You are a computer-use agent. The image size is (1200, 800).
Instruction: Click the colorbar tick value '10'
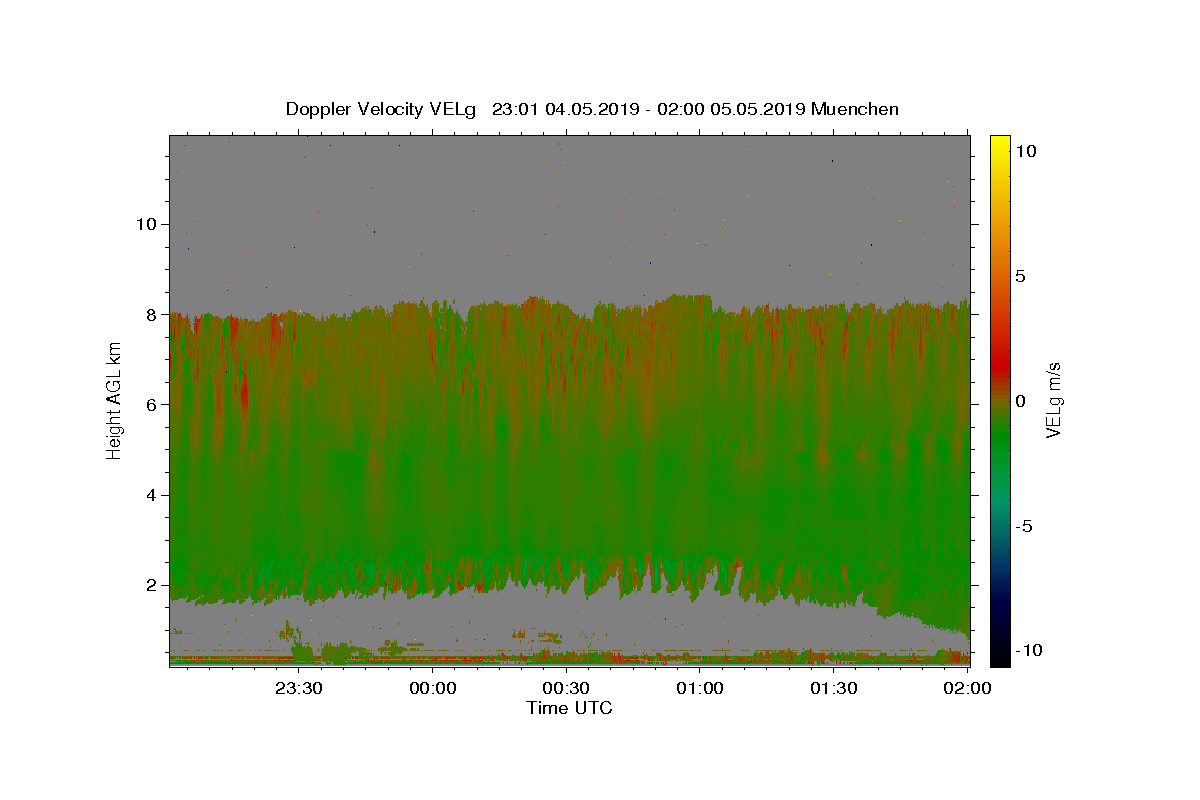1025,151
